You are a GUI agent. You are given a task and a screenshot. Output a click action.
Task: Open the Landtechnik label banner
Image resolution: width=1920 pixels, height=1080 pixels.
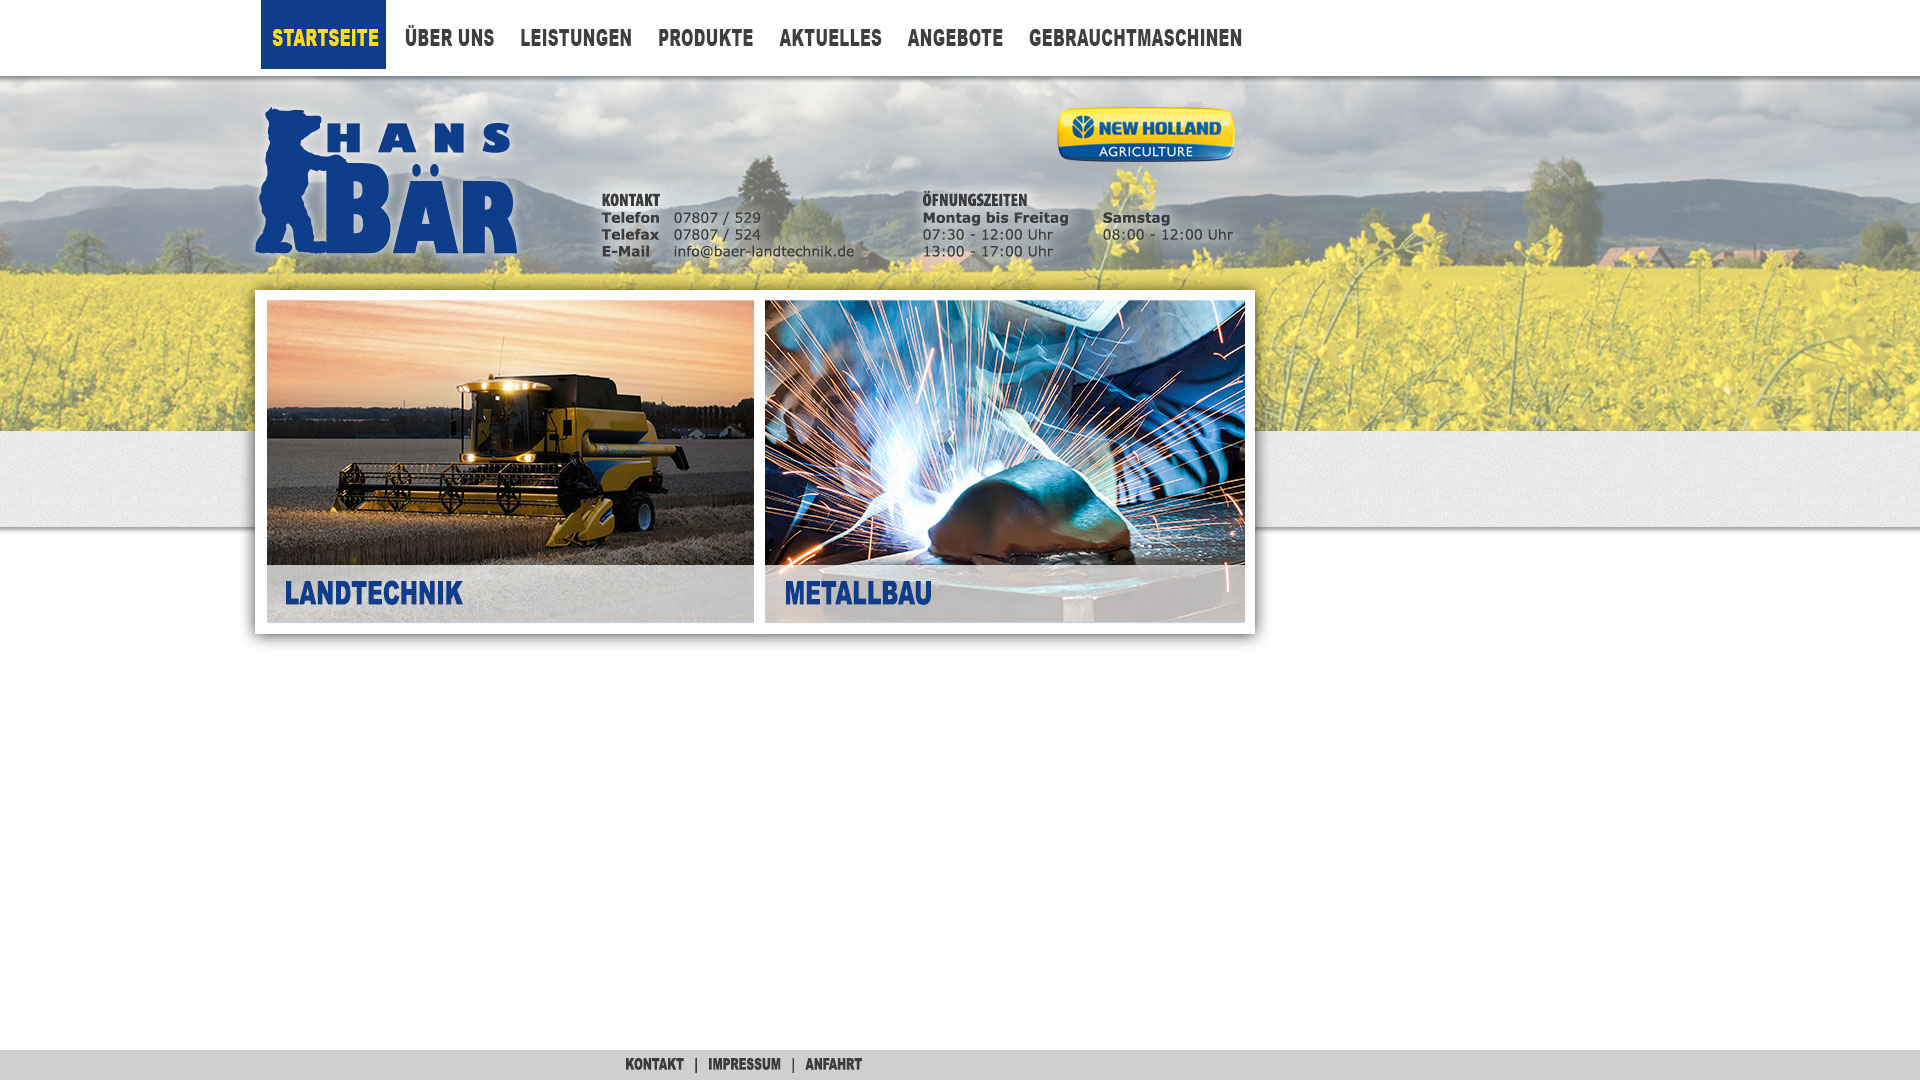(373, 593)
